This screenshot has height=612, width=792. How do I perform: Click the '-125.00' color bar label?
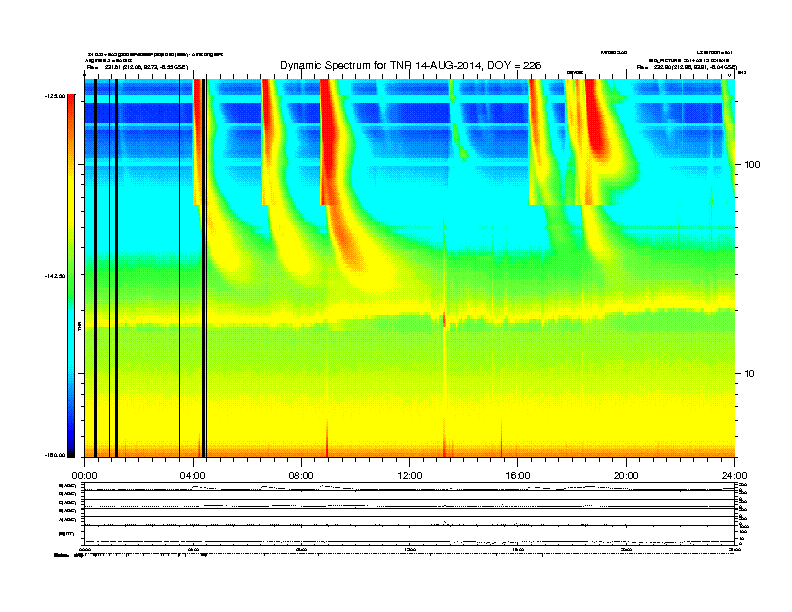55,96
